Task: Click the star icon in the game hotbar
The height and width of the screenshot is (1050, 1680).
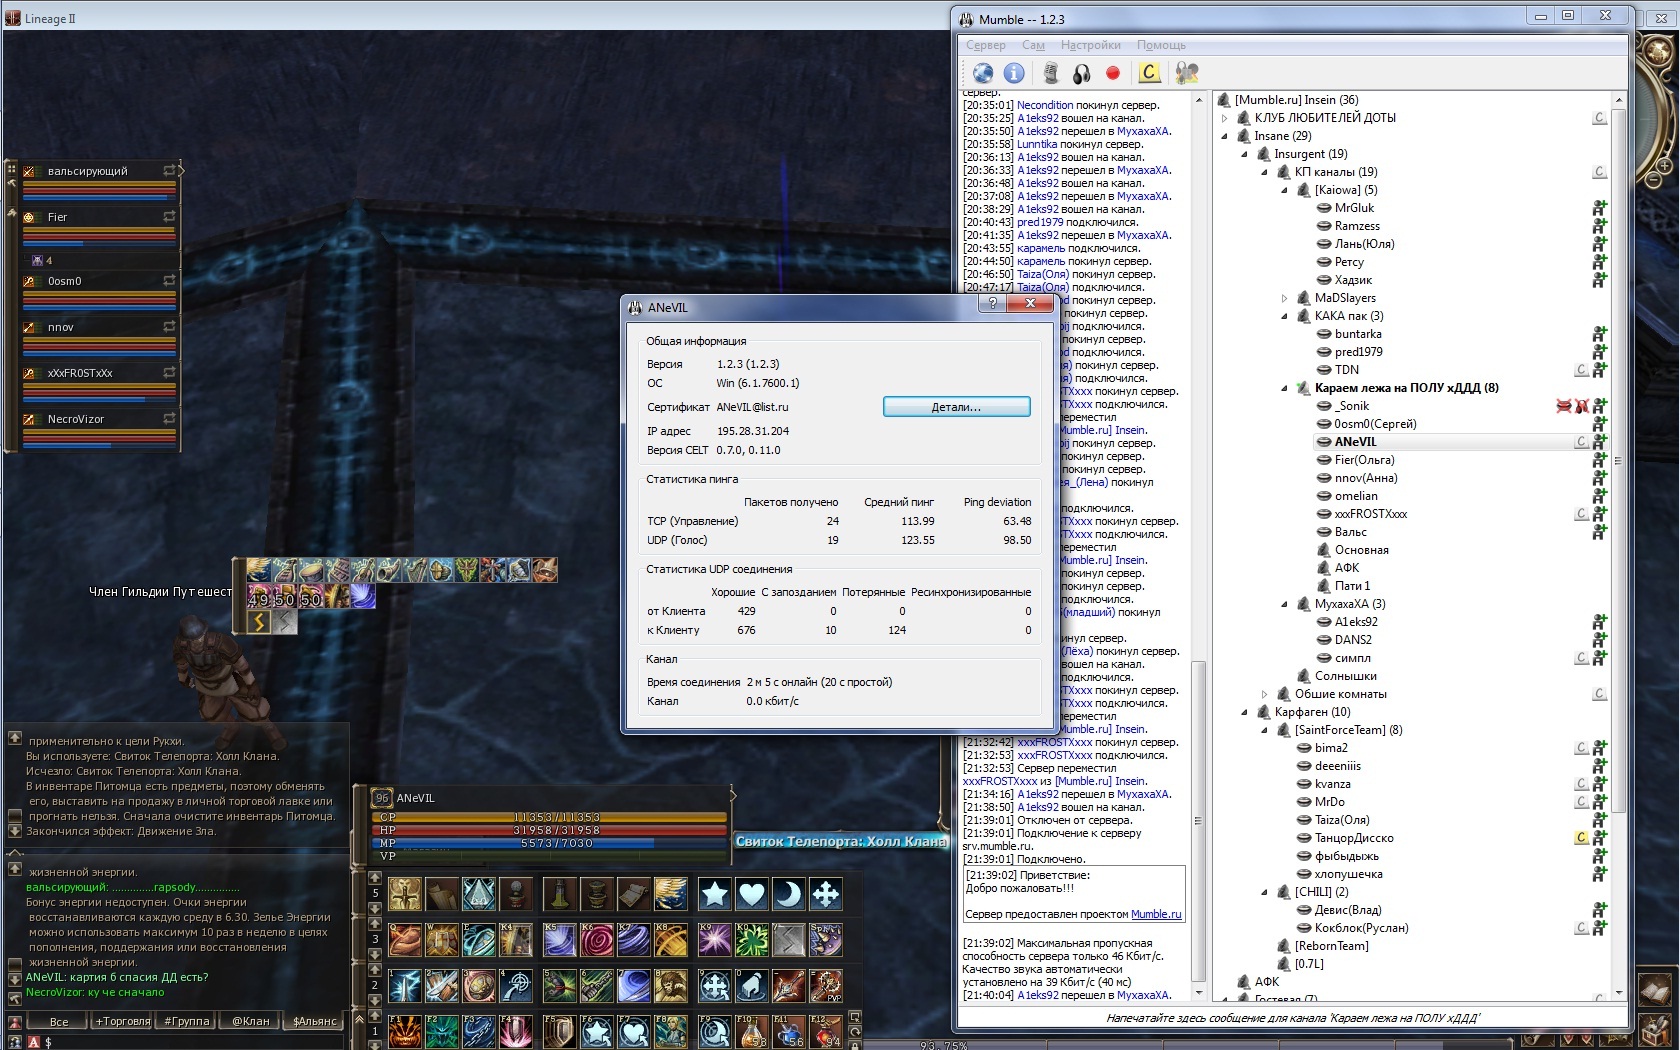Action: pyautogui.click(x=714, y=894)
